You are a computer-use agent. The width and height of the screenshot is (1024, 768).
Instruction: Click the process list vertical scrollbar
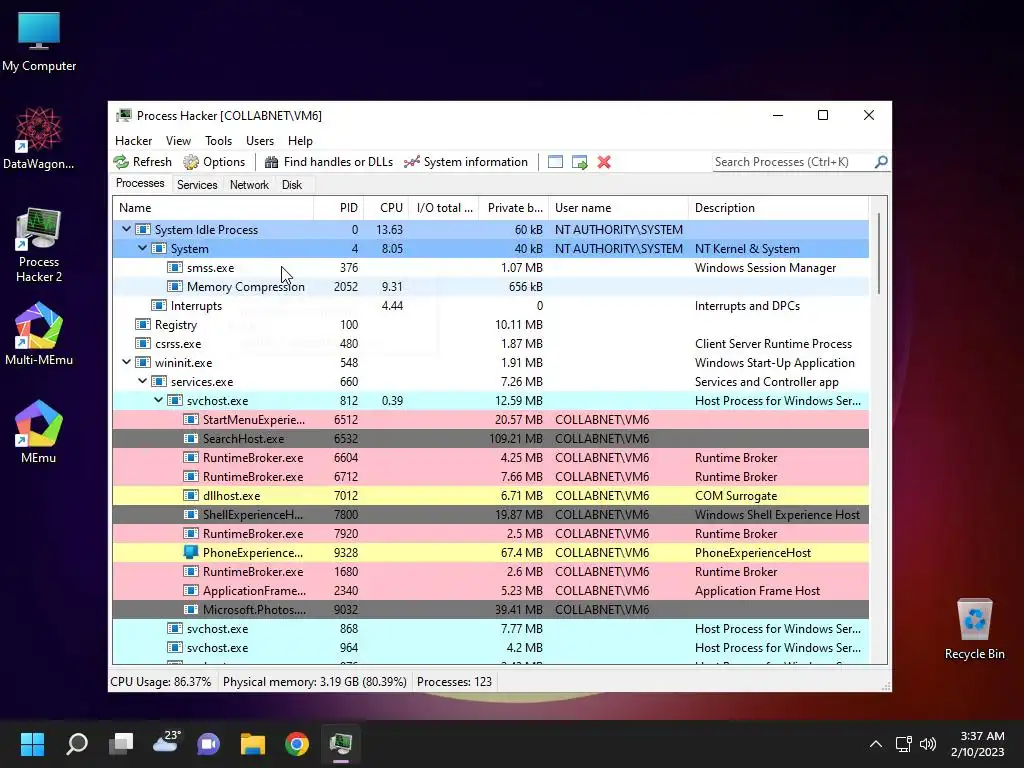(x=878, y=253)
